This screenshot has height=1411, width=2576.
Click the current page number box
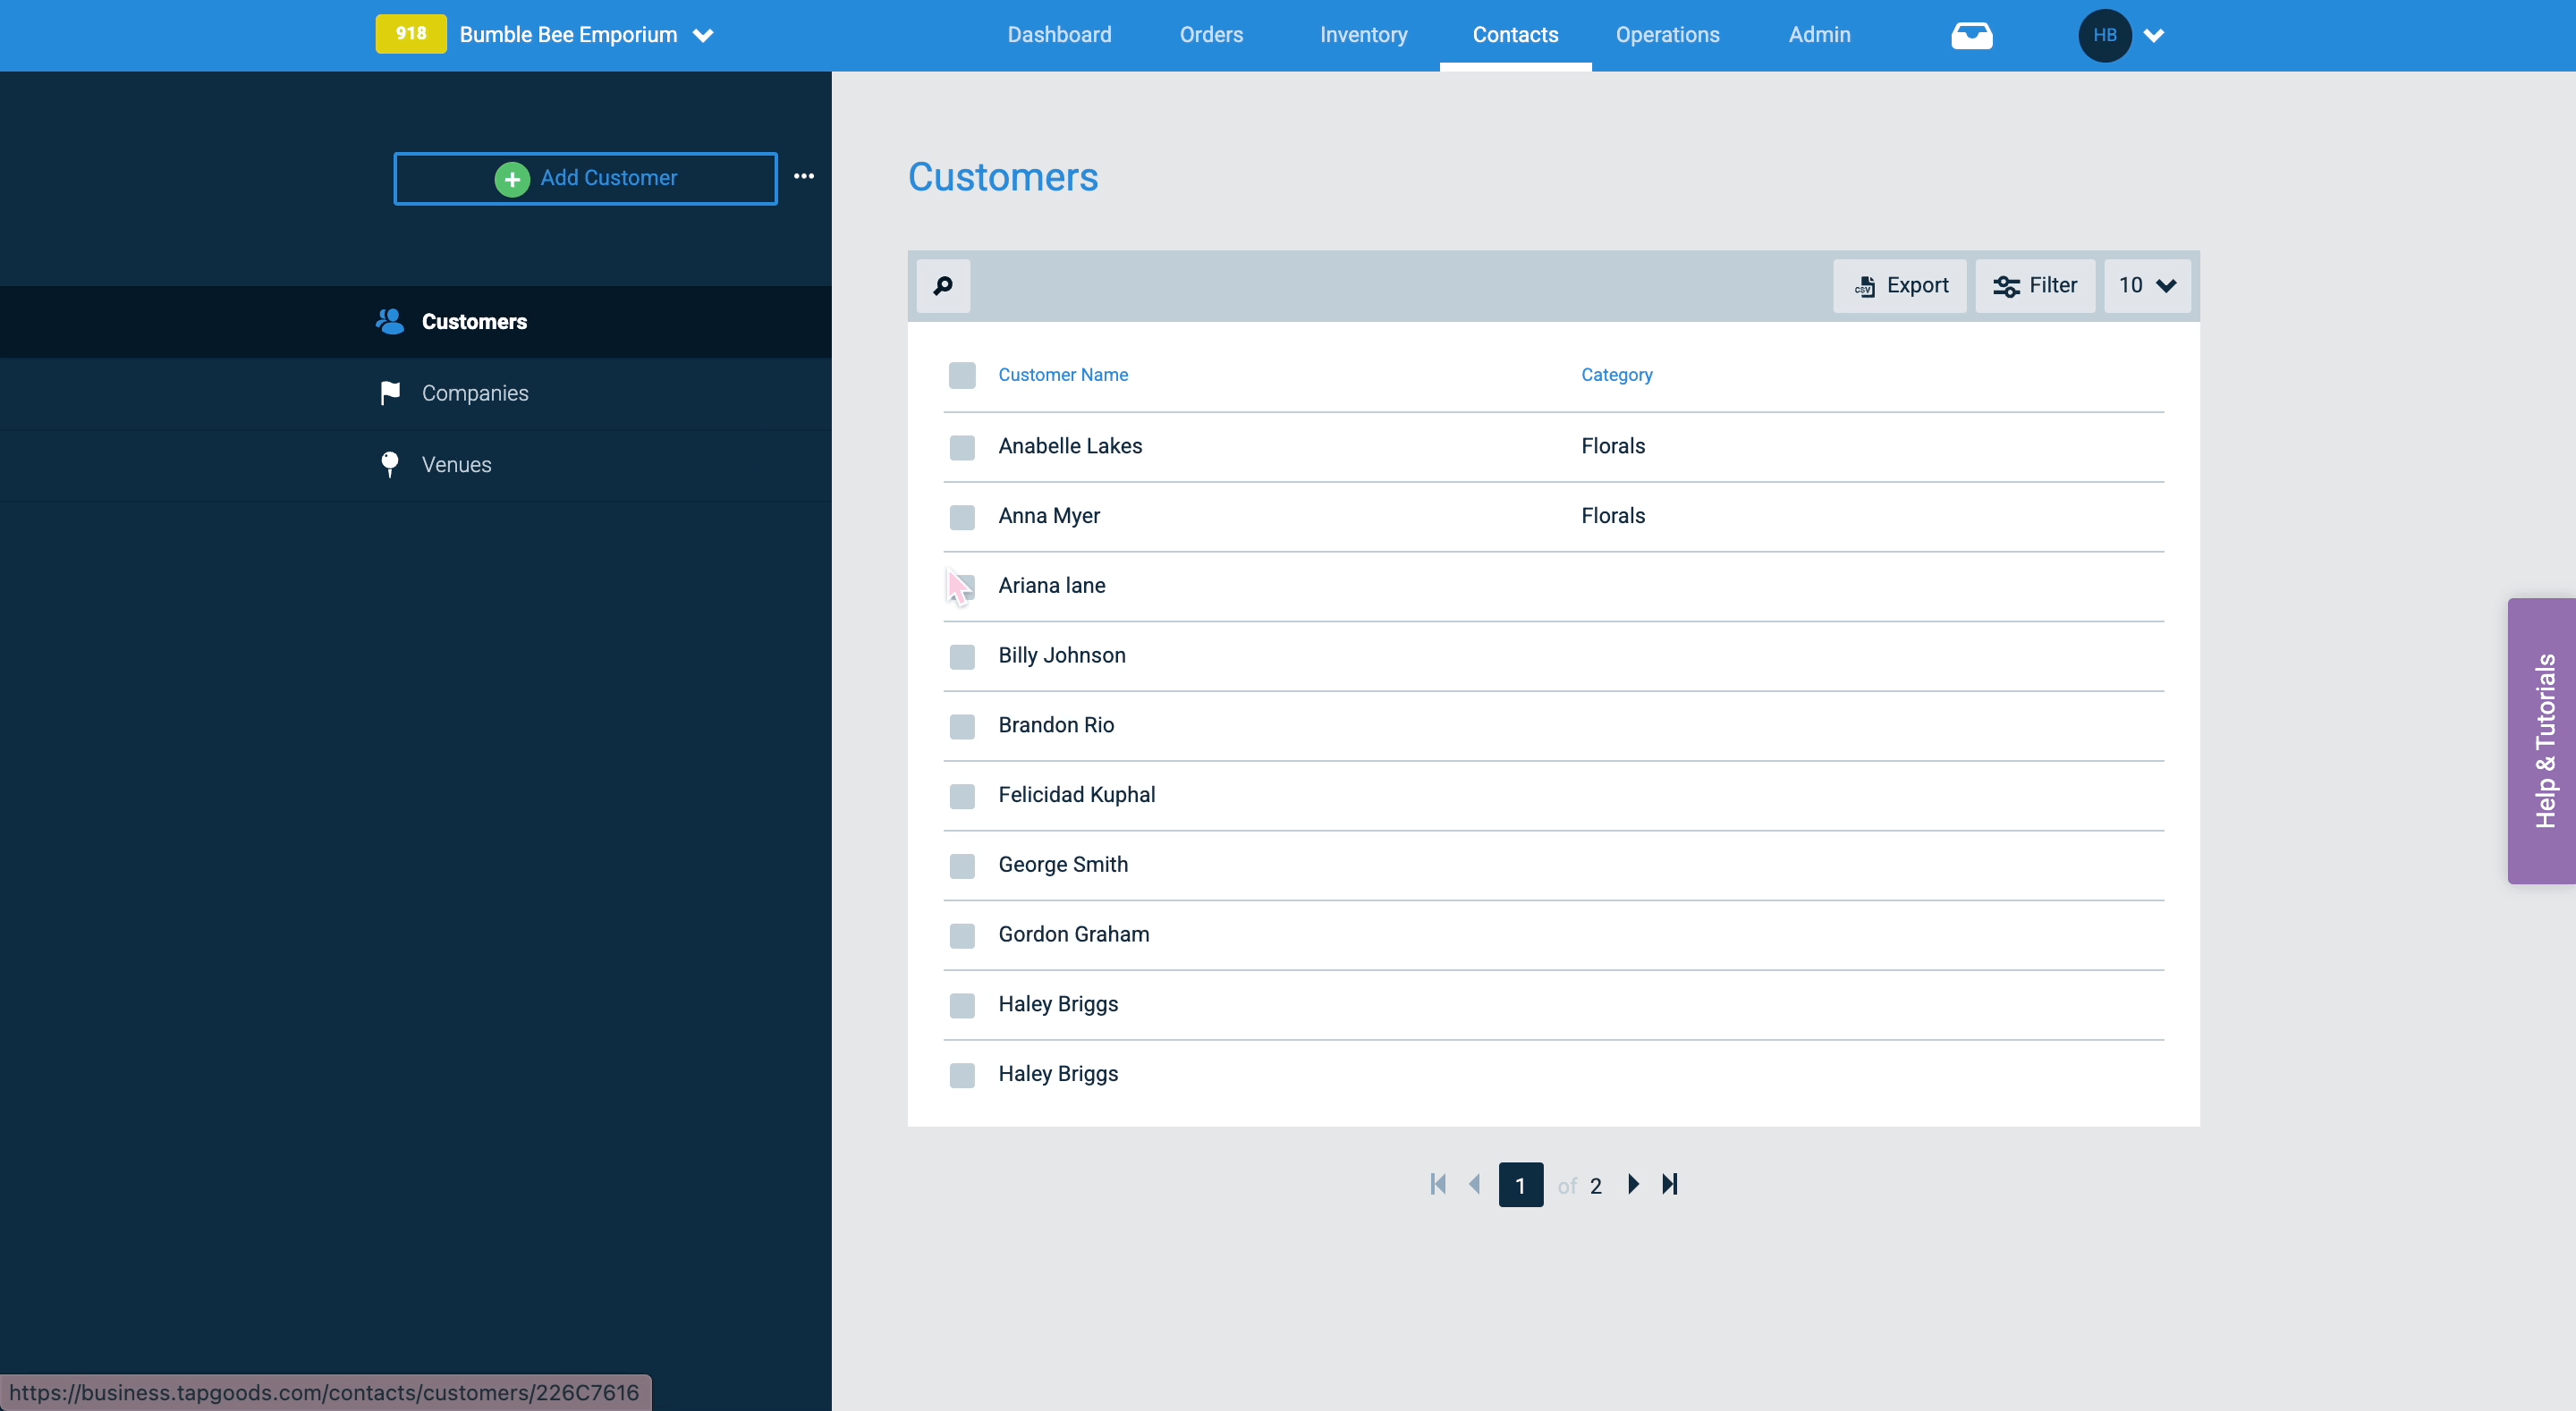pos(1520,1185)
